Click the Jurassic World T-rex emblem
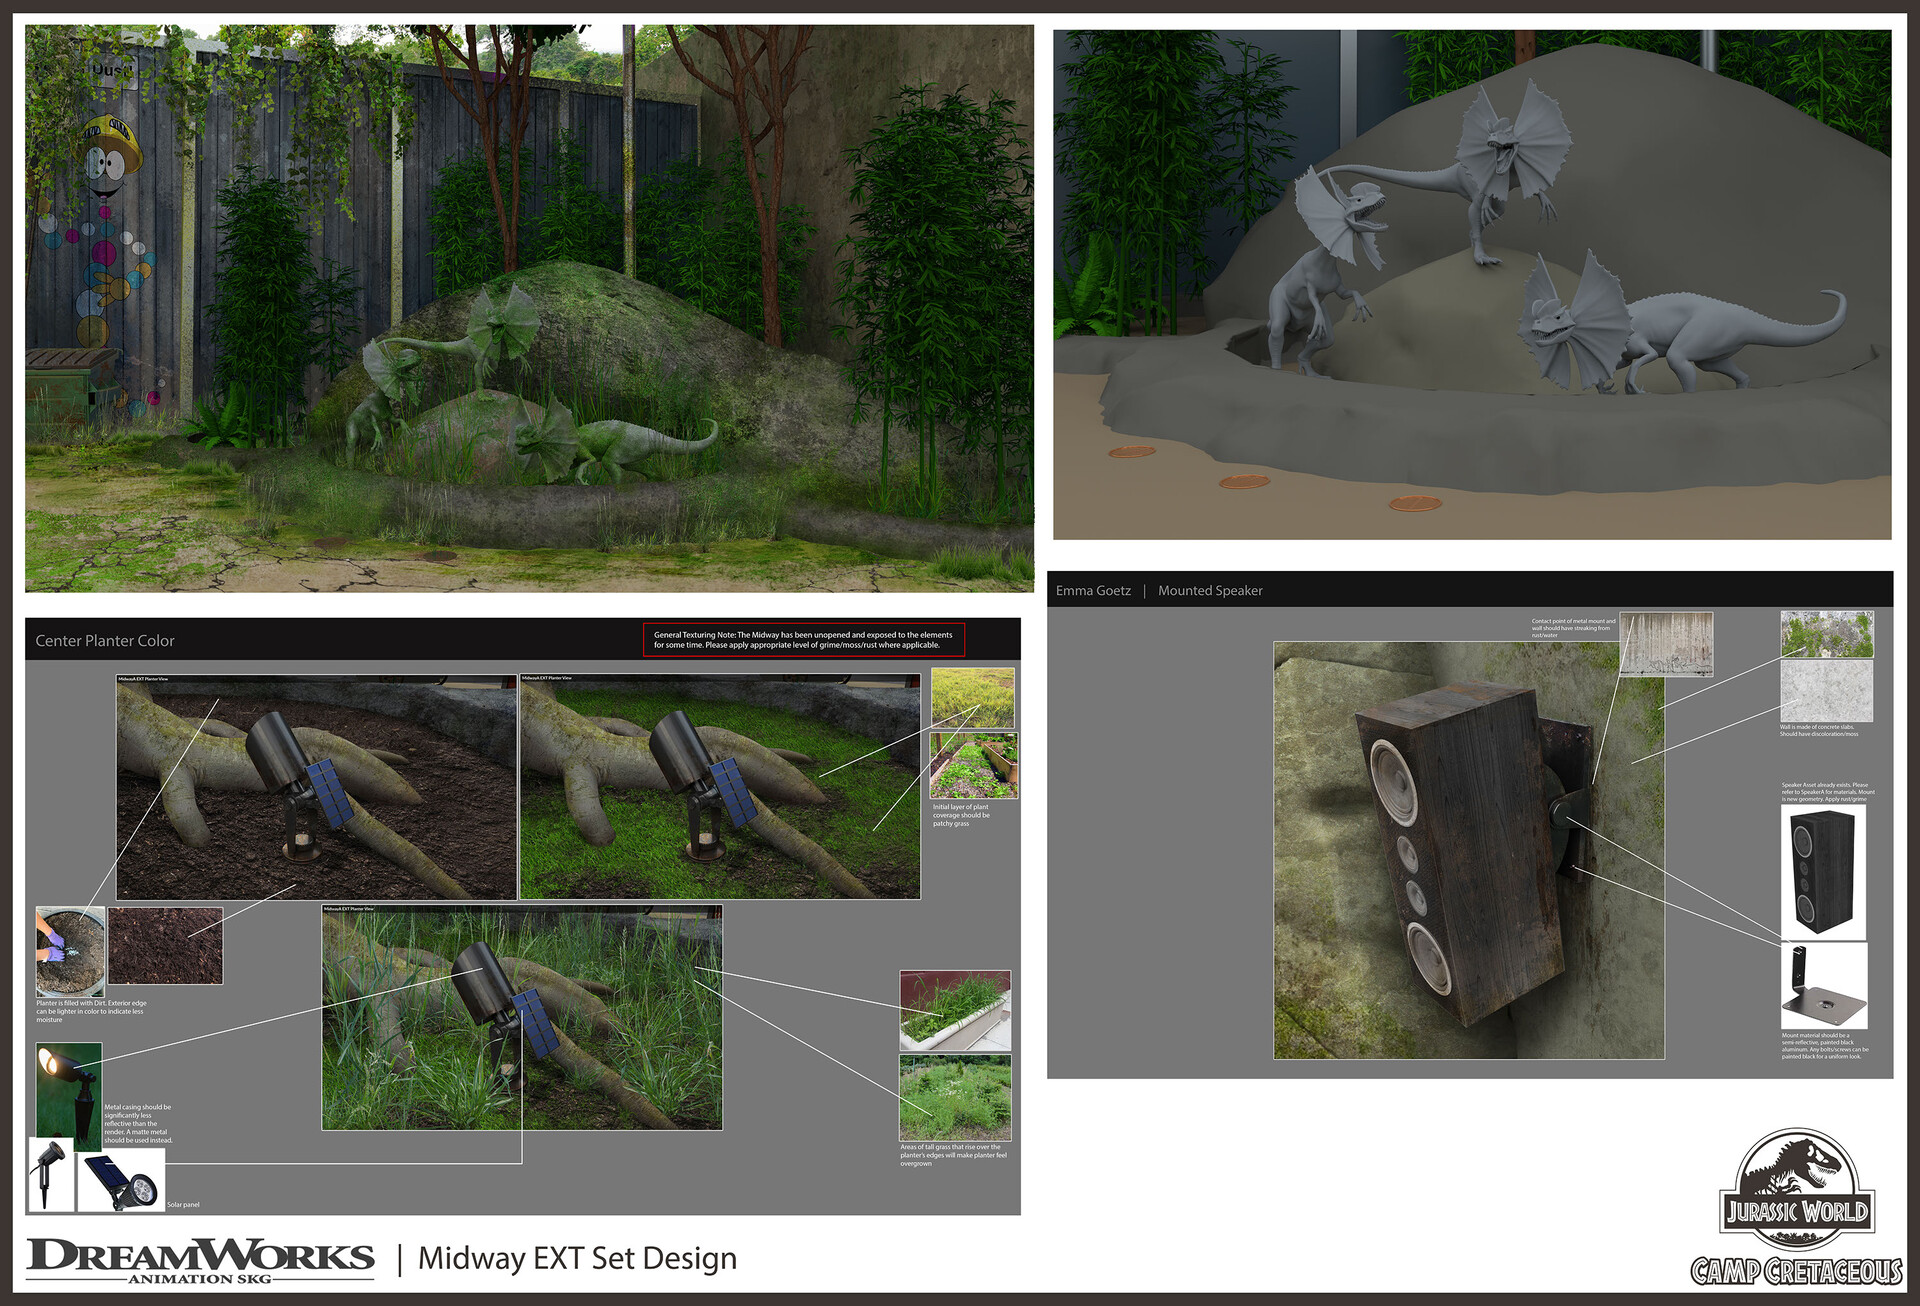 tap(1797, 1188)
